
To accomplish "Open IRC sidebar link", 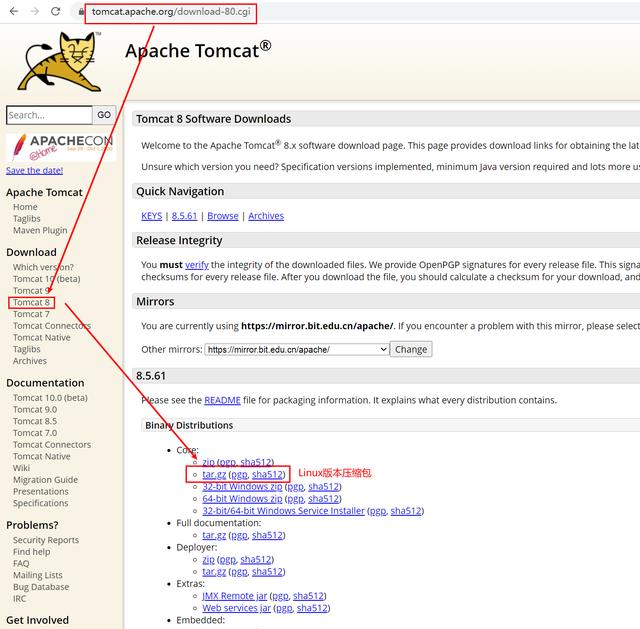I will tap(20, 599).
